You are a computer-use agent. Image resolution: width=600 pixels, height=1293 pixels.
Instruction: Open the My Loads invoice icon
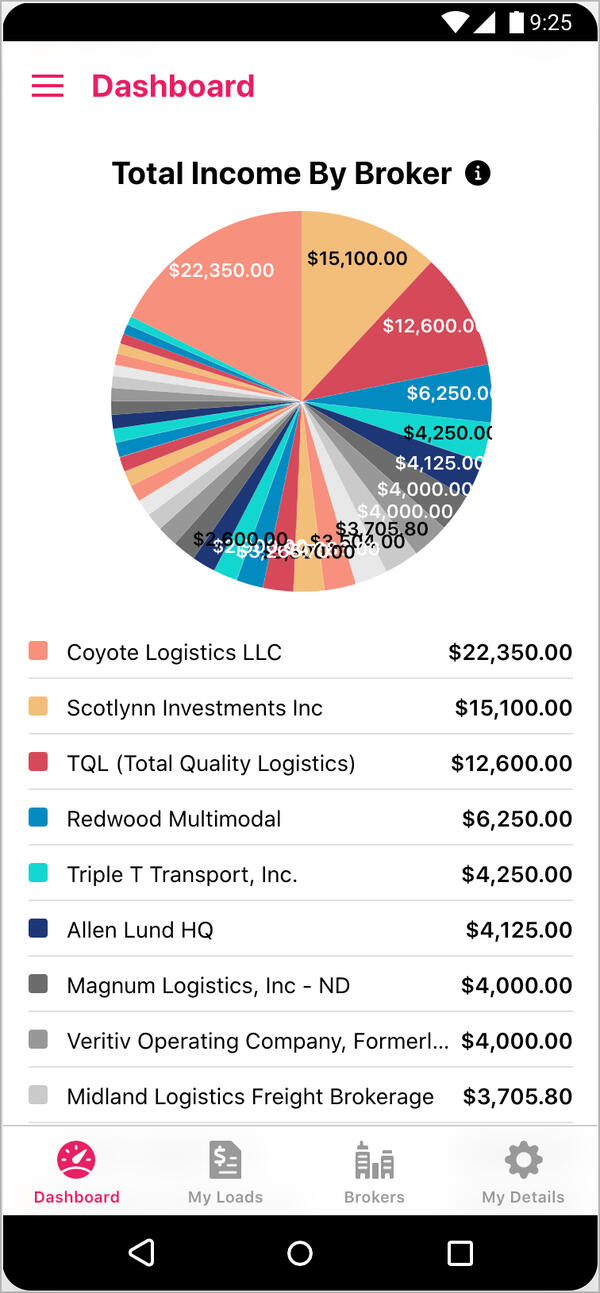click(225, 1160)
